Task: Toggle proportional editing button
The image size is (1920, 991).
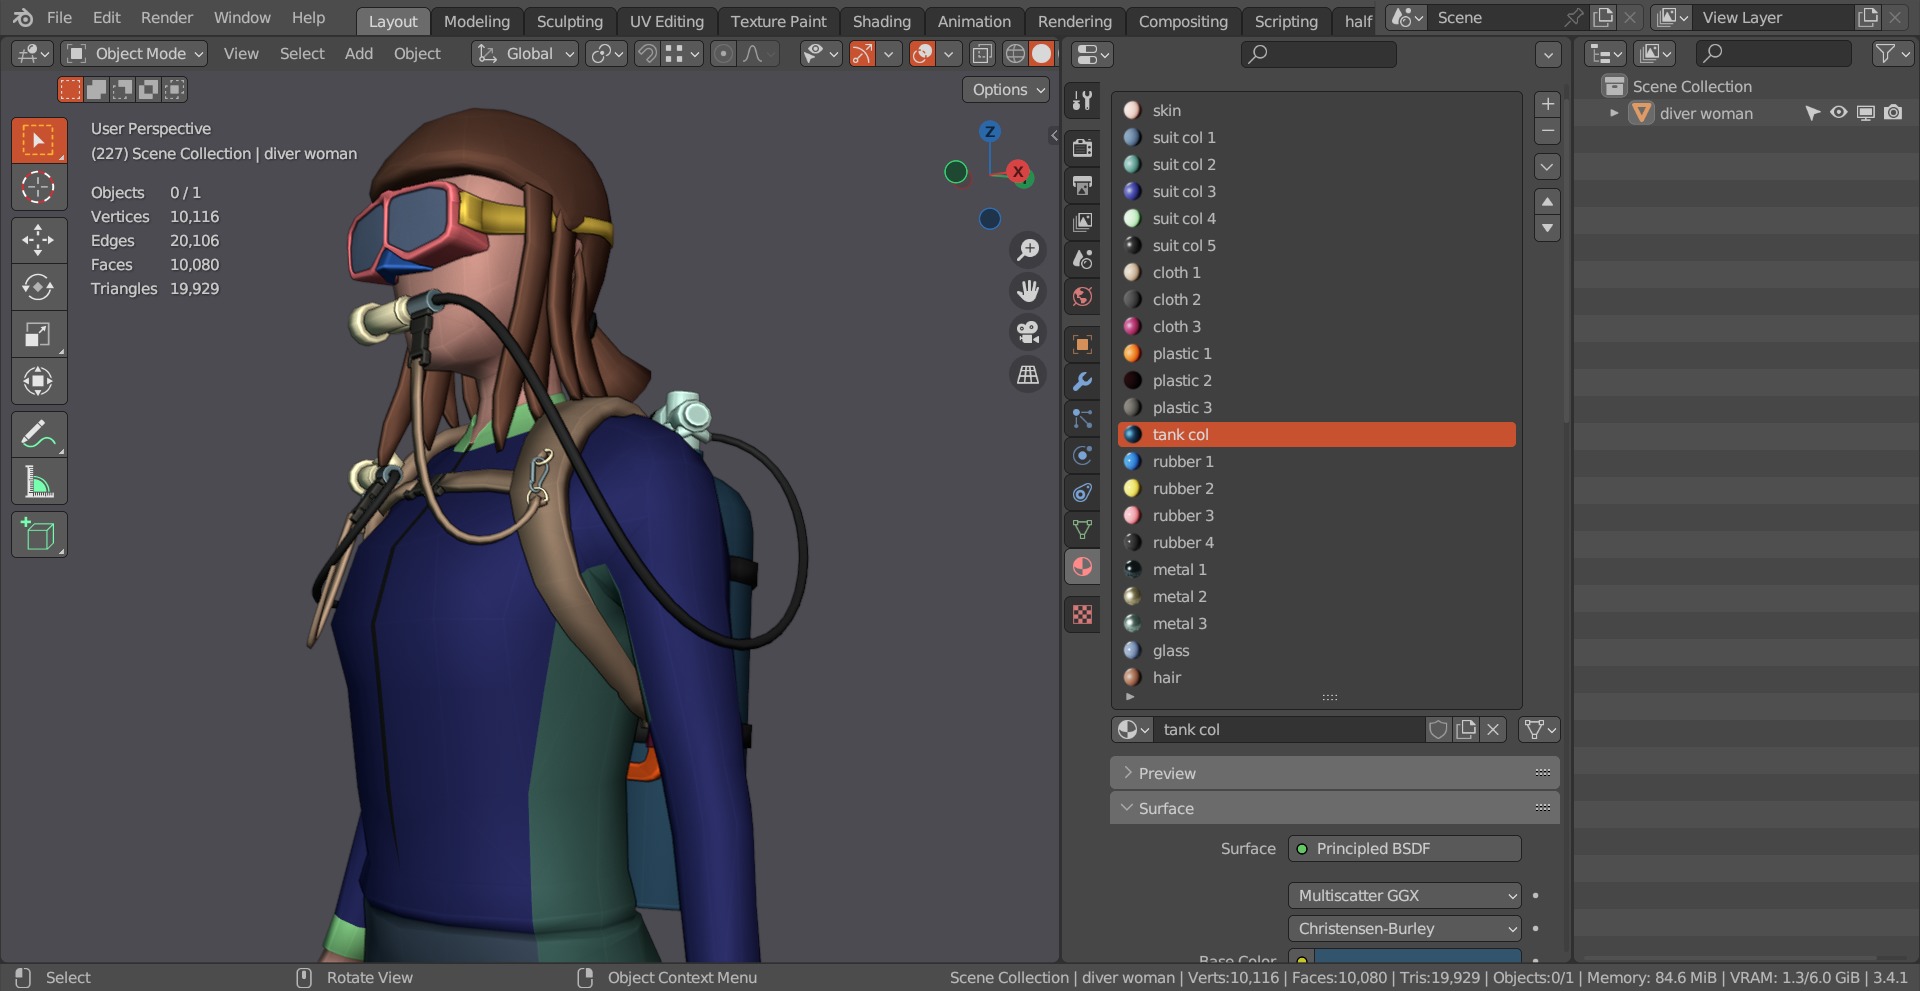Action: click(723, 54)
